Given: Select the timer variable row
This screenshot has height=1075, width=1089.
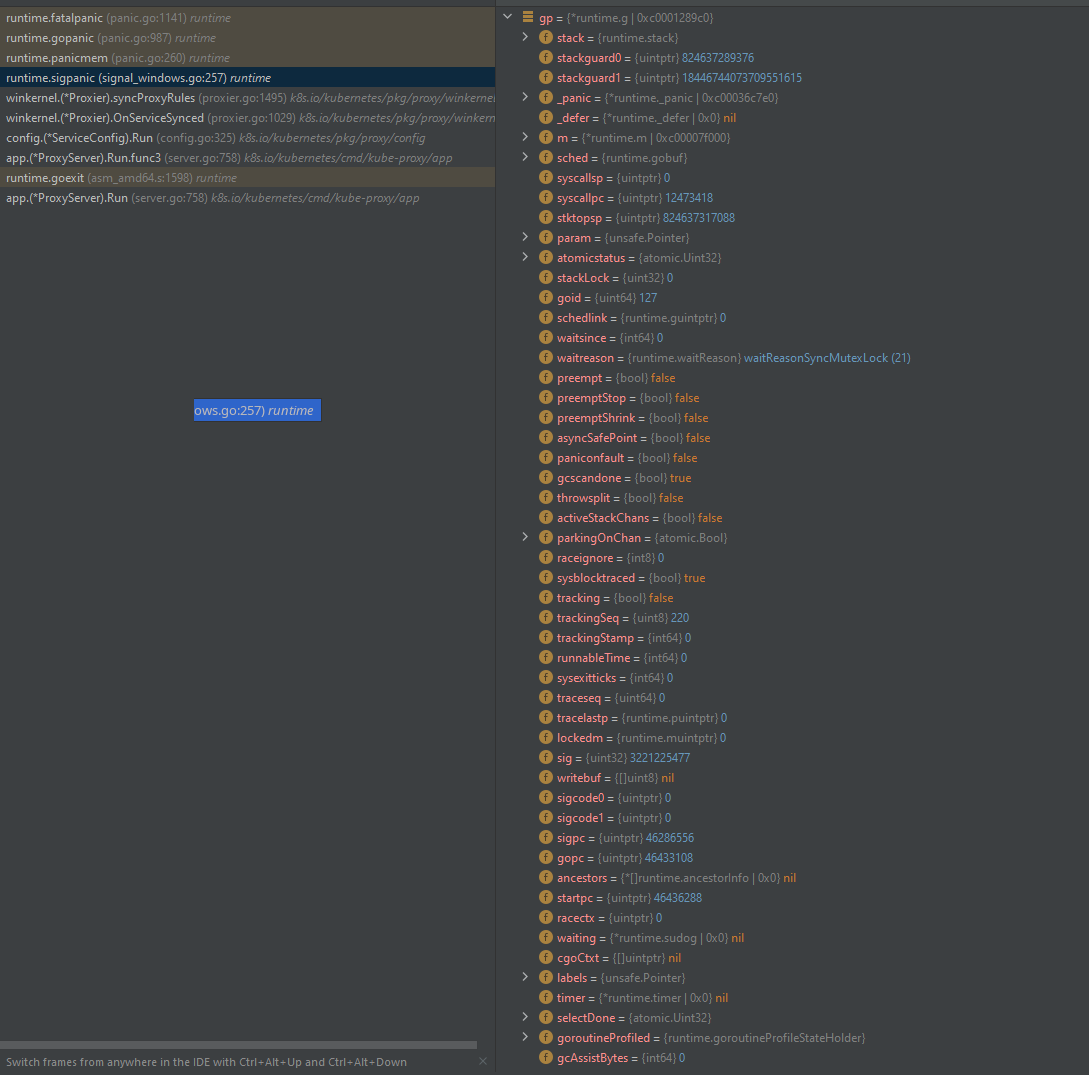Looking at the screenshot, I should coord(792,997).
